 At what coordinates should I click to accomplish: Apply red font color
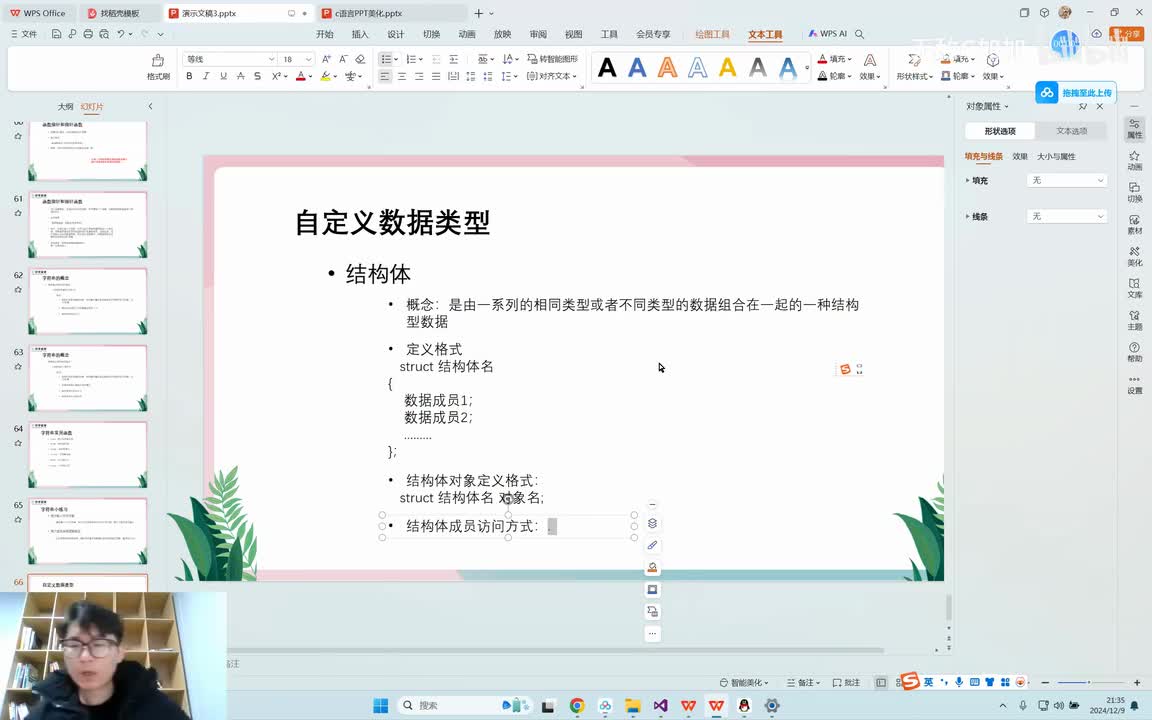pos(300,76)
